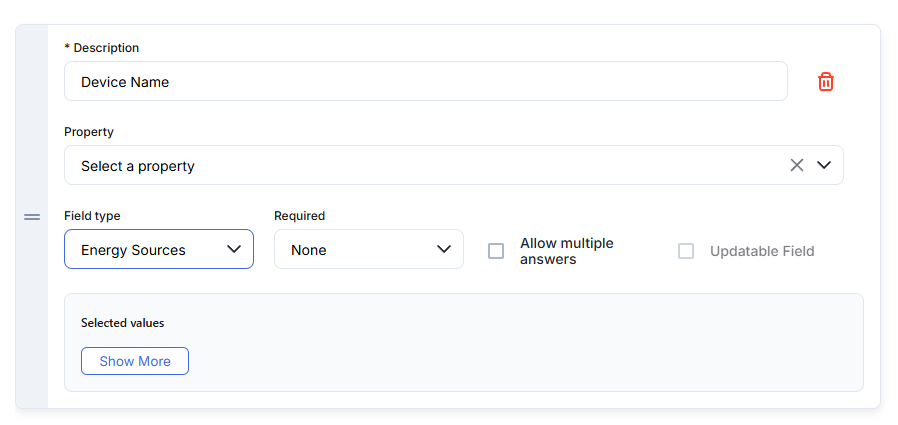Screen dimensions: 898x425
Task: Click the Description field label
Action: pyautogui.click(x=102, y=48)
